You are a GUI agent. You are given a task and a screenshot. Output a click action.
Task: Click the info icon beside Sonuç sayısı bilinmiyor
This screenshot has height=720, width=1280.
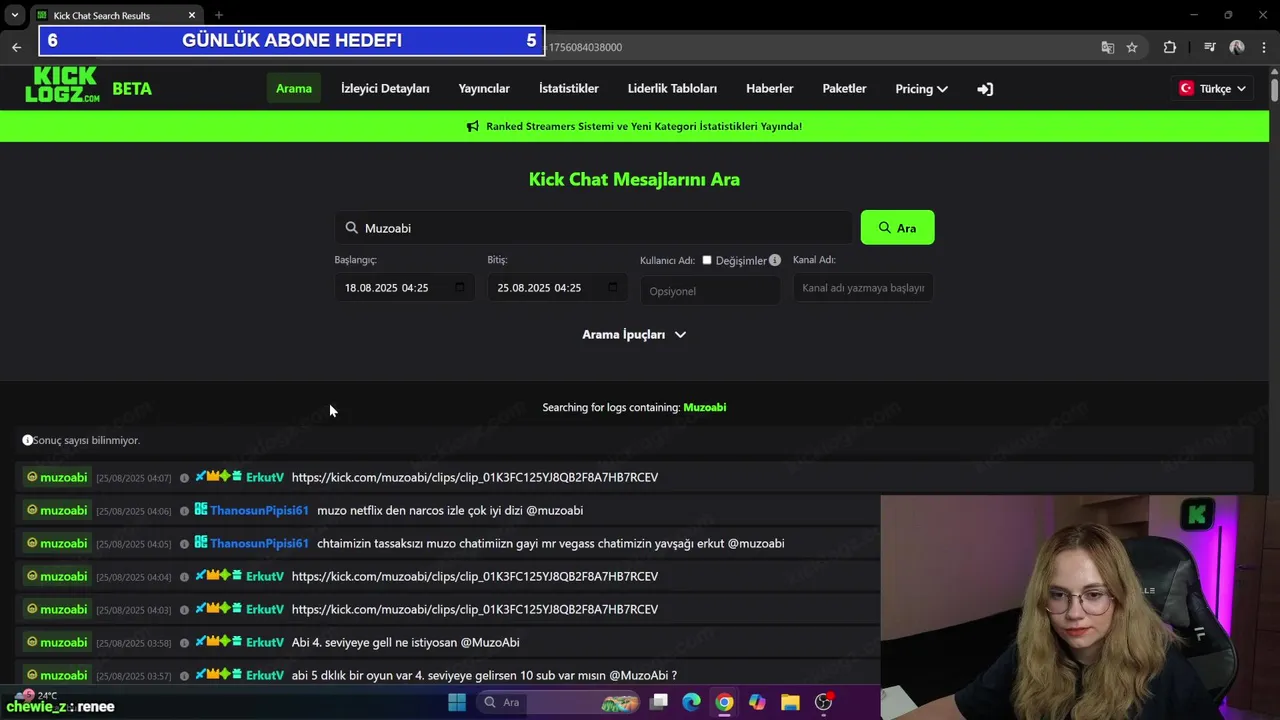[x=28, y=440]
